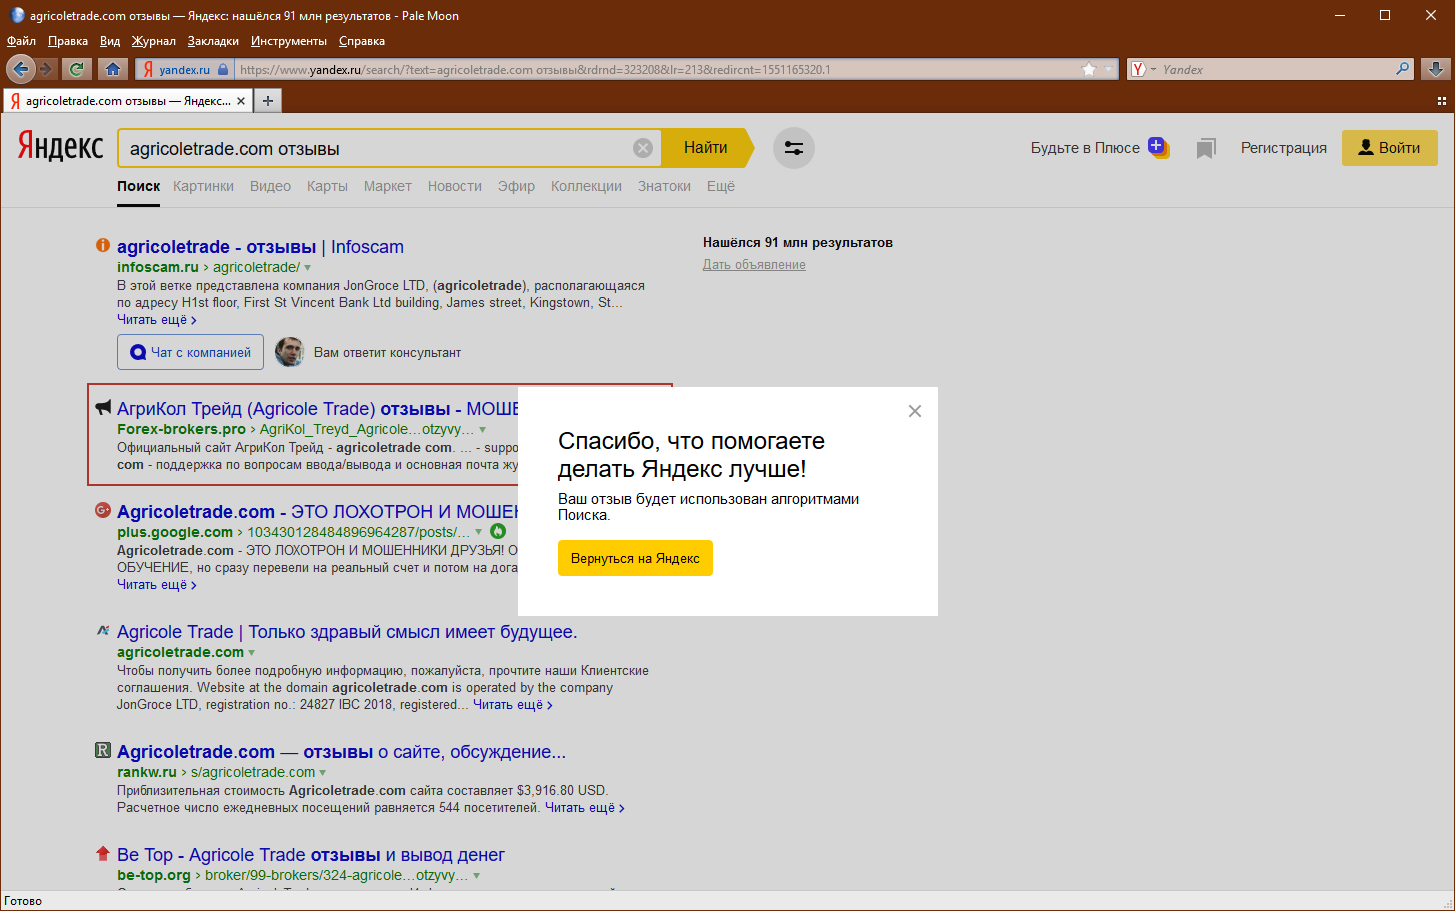1455x911 pixels.
Task: Reload the current page
Action: (x=76, y=69)
